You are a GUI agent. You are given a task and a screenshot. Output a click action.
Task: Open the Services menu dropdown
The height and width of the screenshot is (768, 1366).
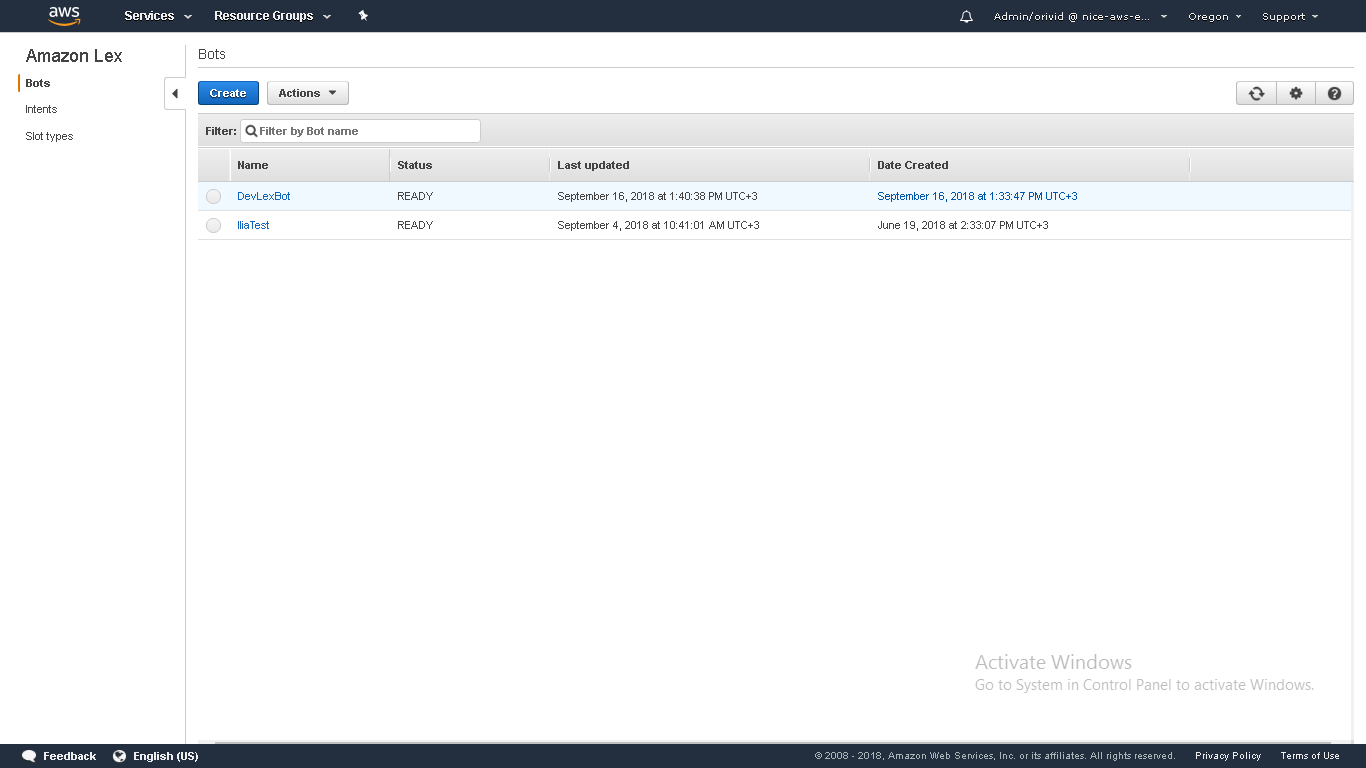[x=157, y=16]
